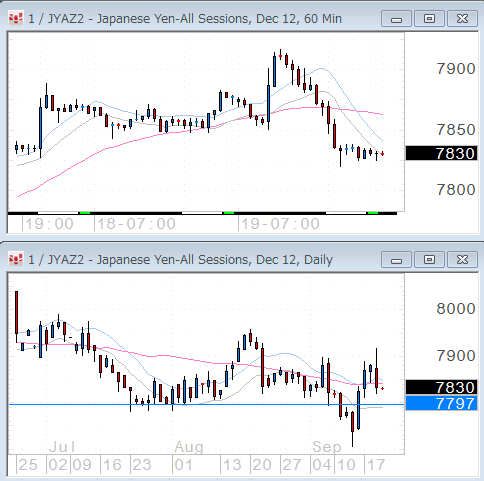The image size is (484, 481).
Task: Click the 7900 price label on 60 Min chart
Action: (x=456, y=69)
